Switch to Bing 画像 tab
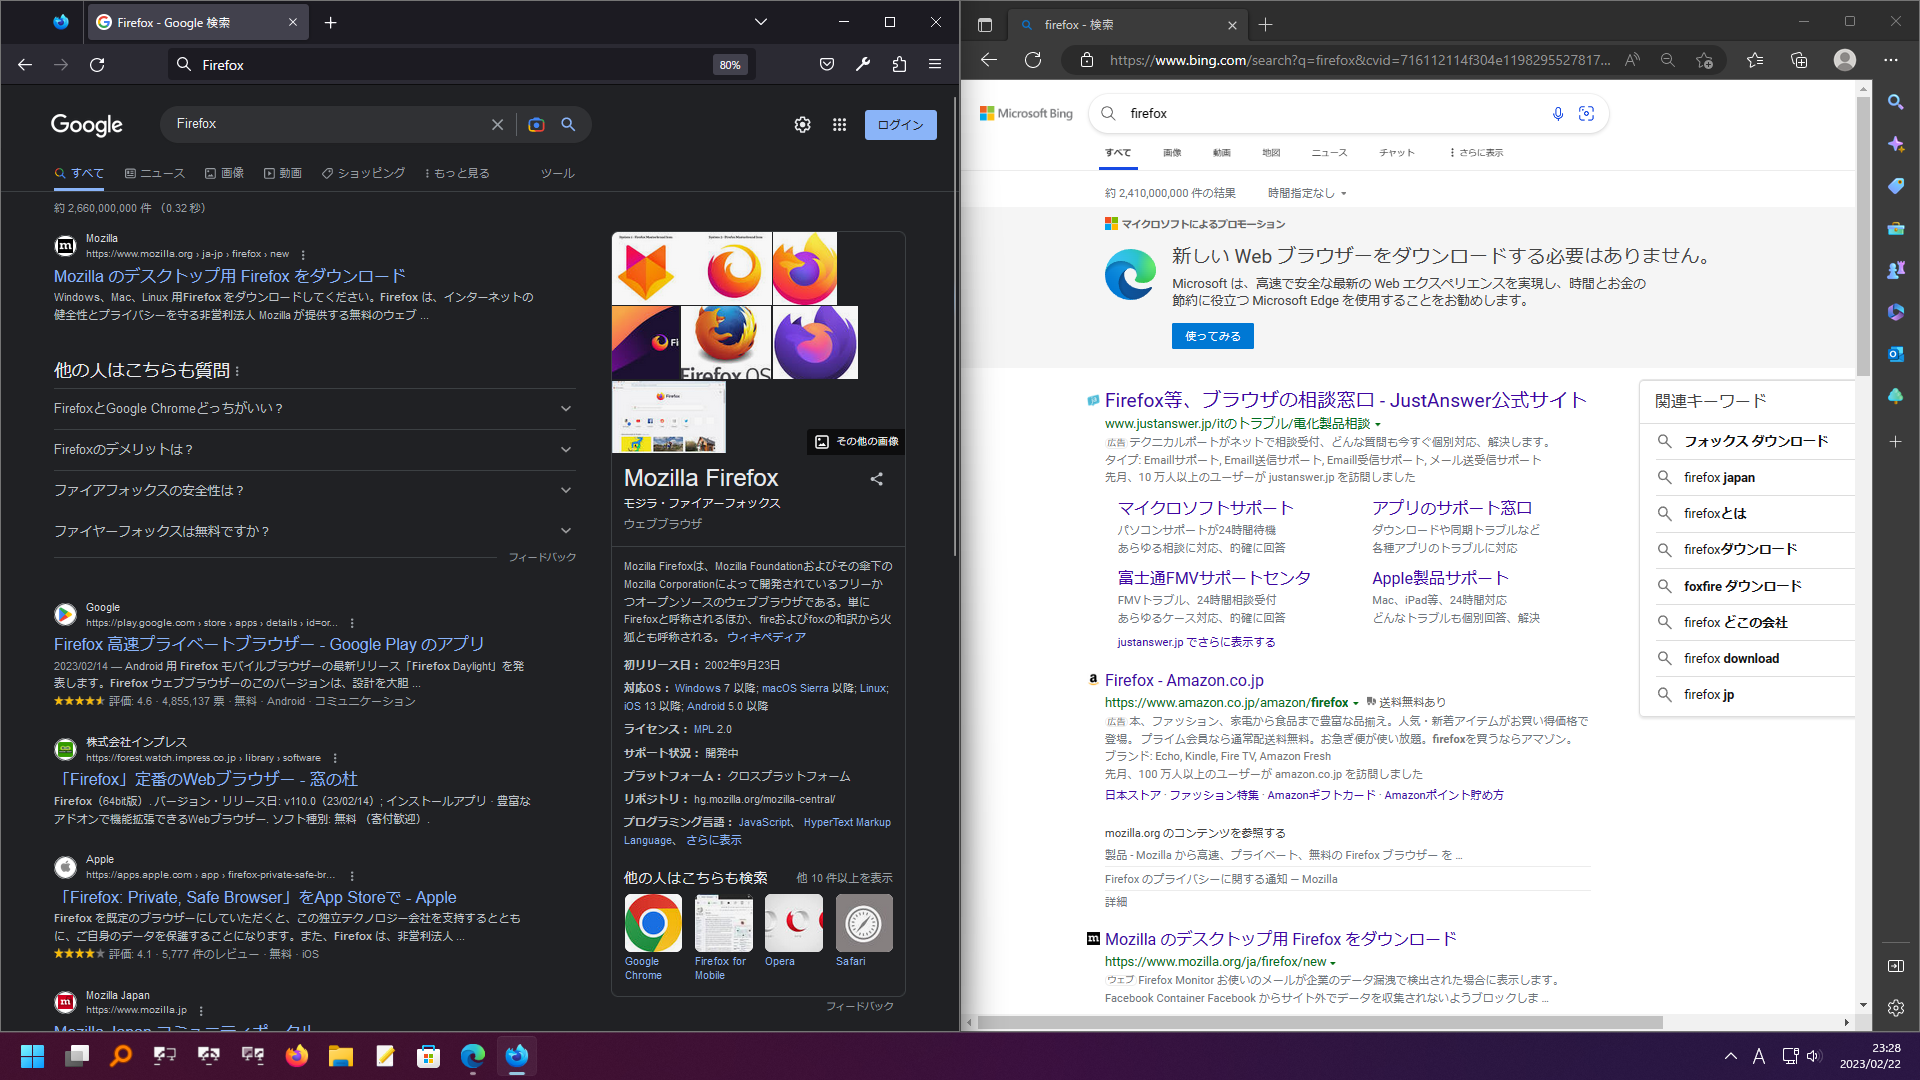Image resolution: width=1920 pixels, height=1080 pixels. click(1172, 153)
